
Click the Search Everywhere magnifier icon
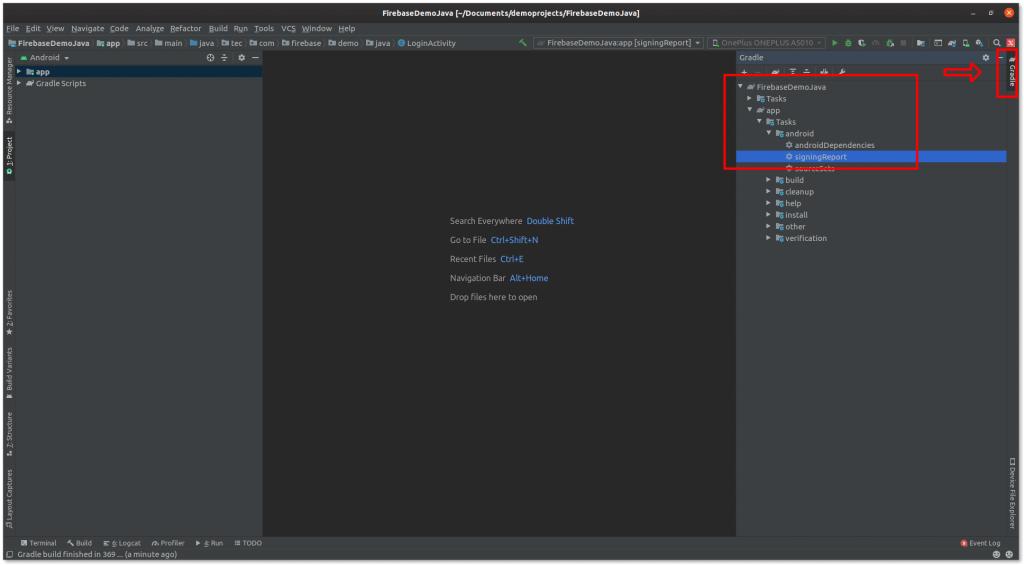[997, 43]
